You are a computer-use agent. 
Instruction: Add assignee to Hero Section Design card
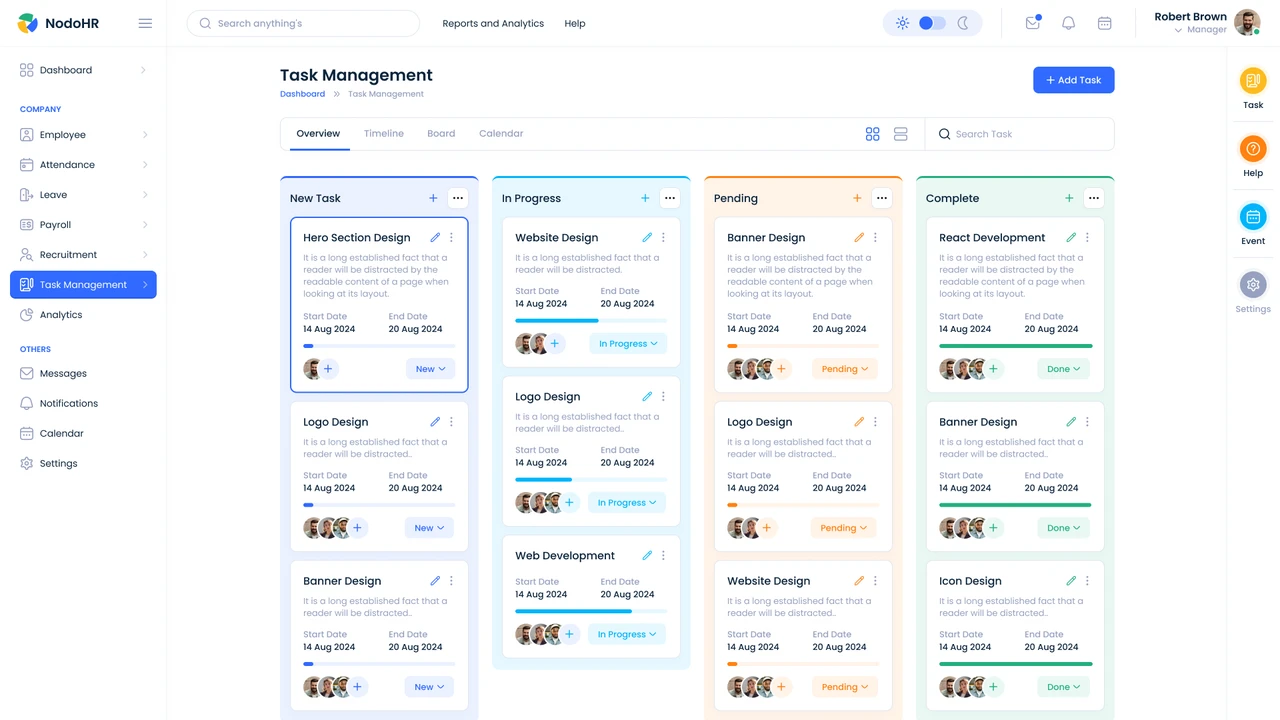pos(328,369)
